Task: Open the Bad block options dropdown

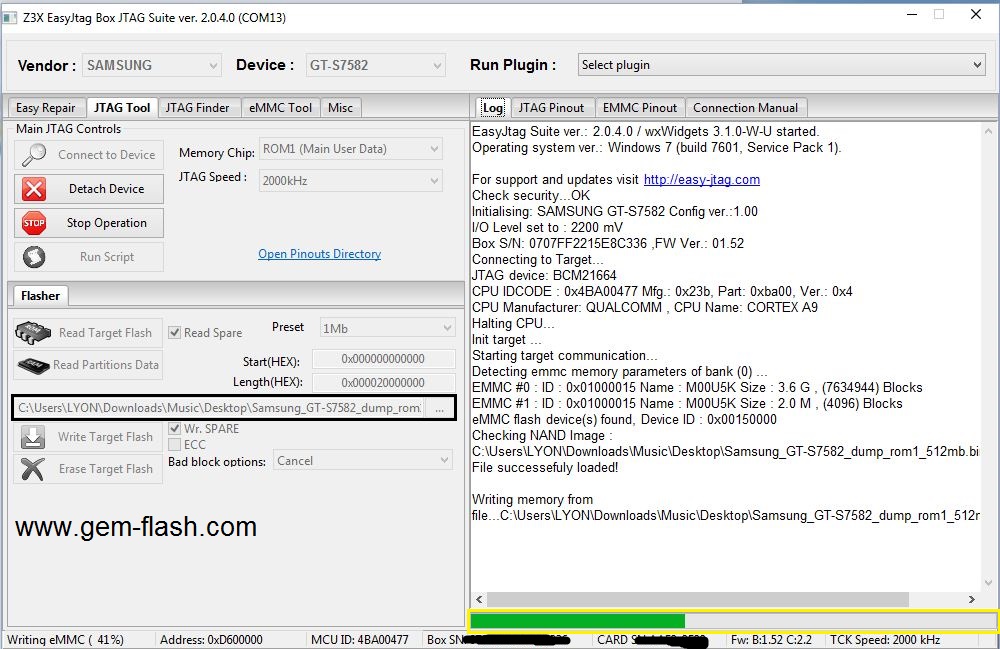Action: tap(363, 460)
